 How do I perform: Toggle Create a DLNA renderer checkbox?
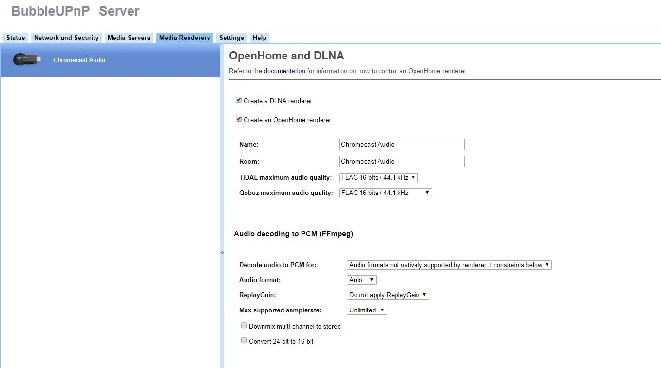239,100
